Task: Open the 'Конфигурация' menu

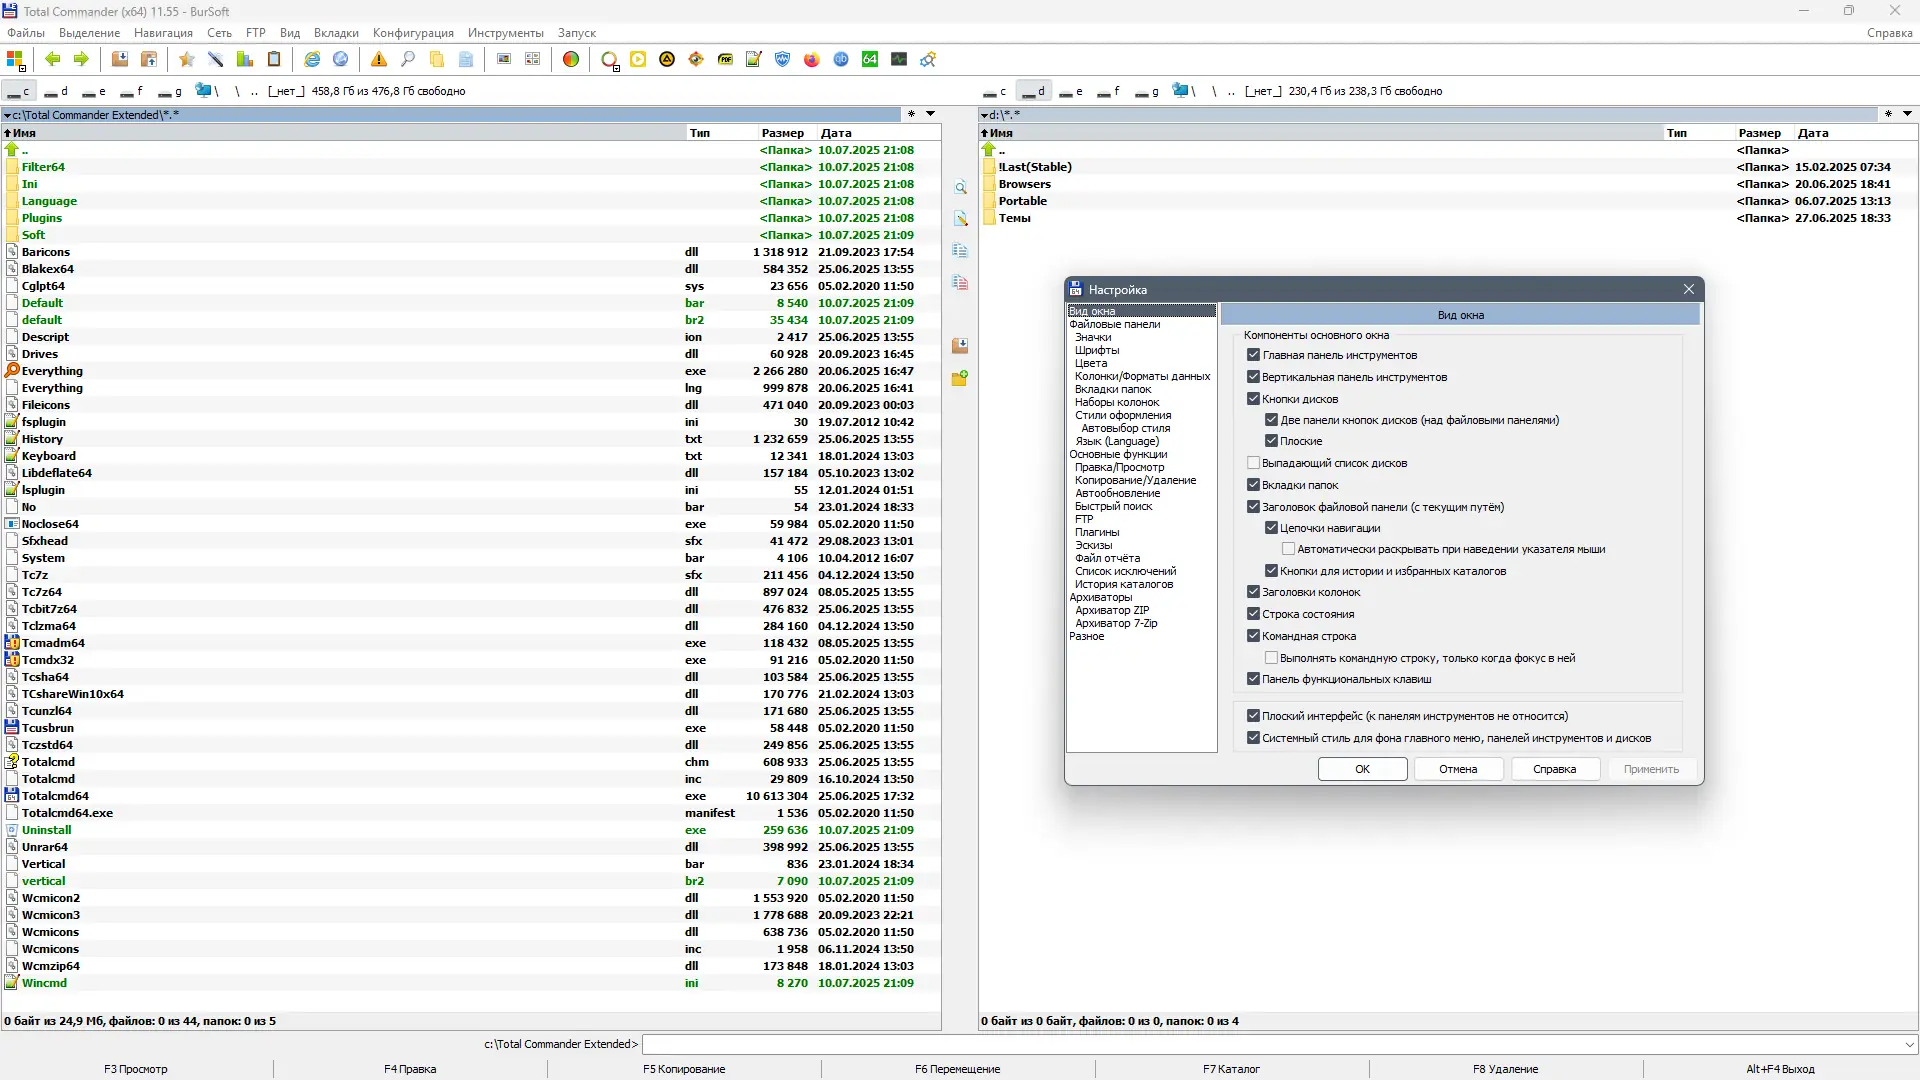Action: (413, 33)
